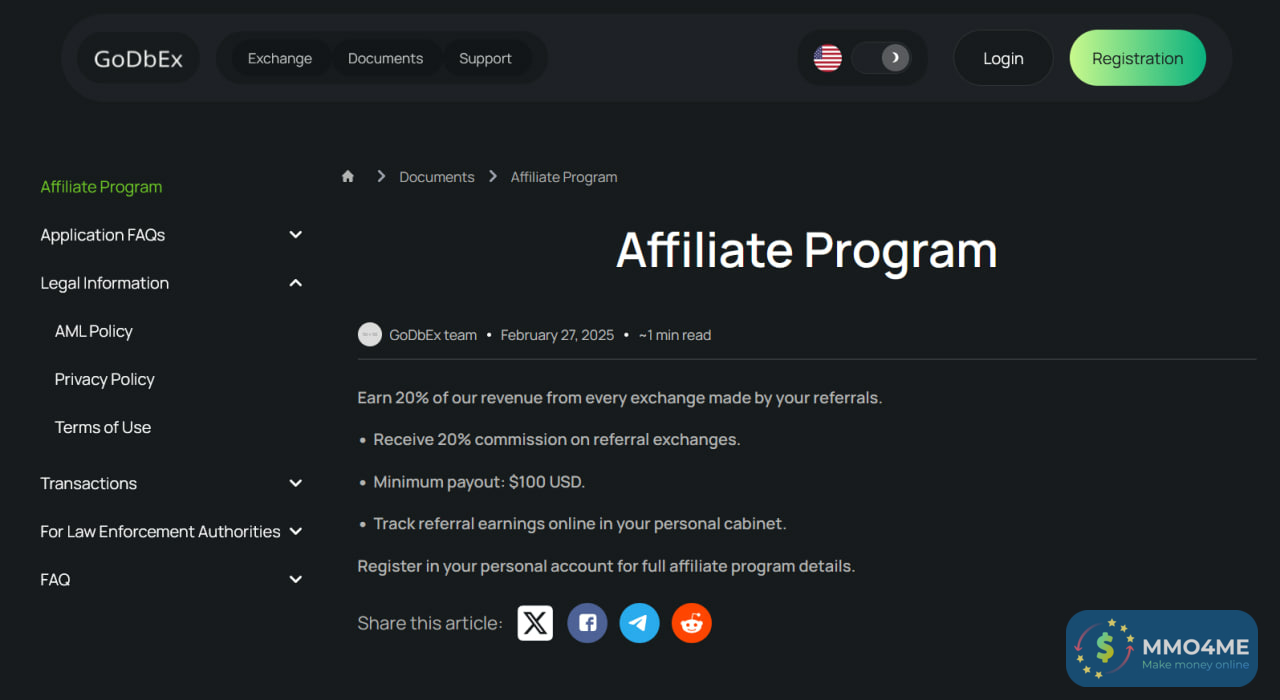This screenshot has height=700, width=1280.
Task: Collapse the Legal Information section chevron
Action: (295, 283)
